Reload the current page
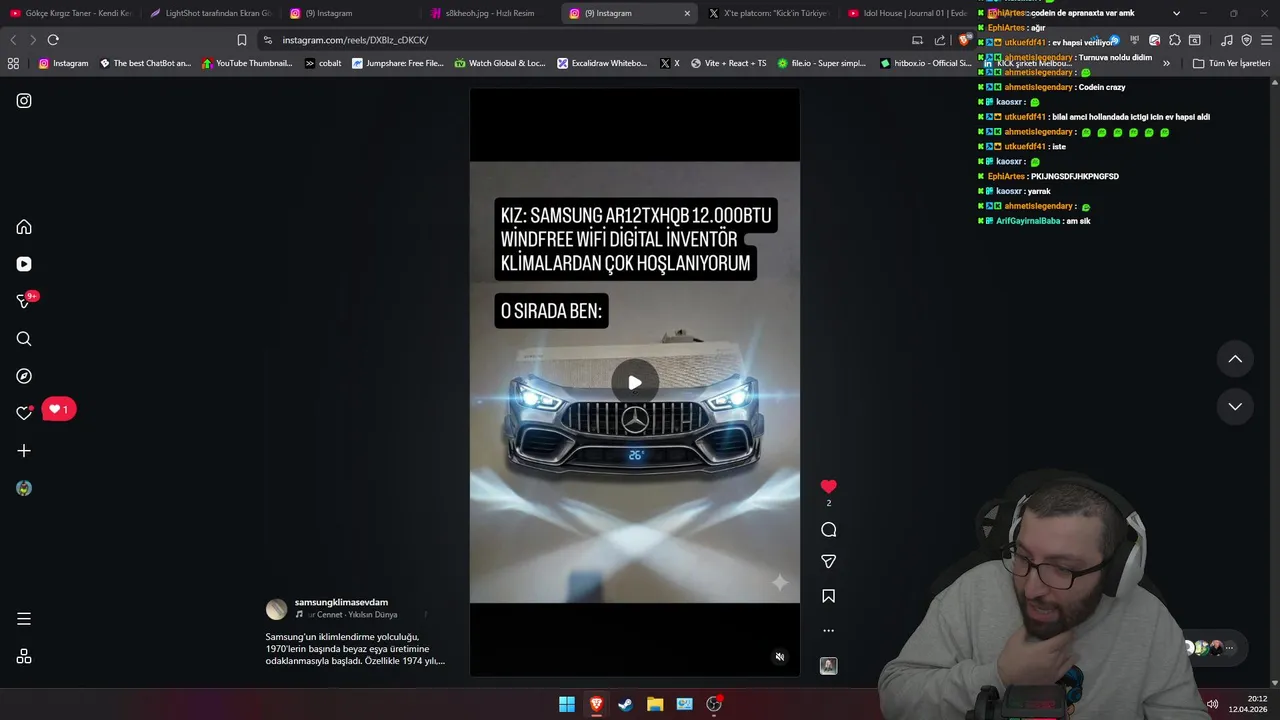The height and width of the screenshot is (720, 1280). [x=53, y=40]
